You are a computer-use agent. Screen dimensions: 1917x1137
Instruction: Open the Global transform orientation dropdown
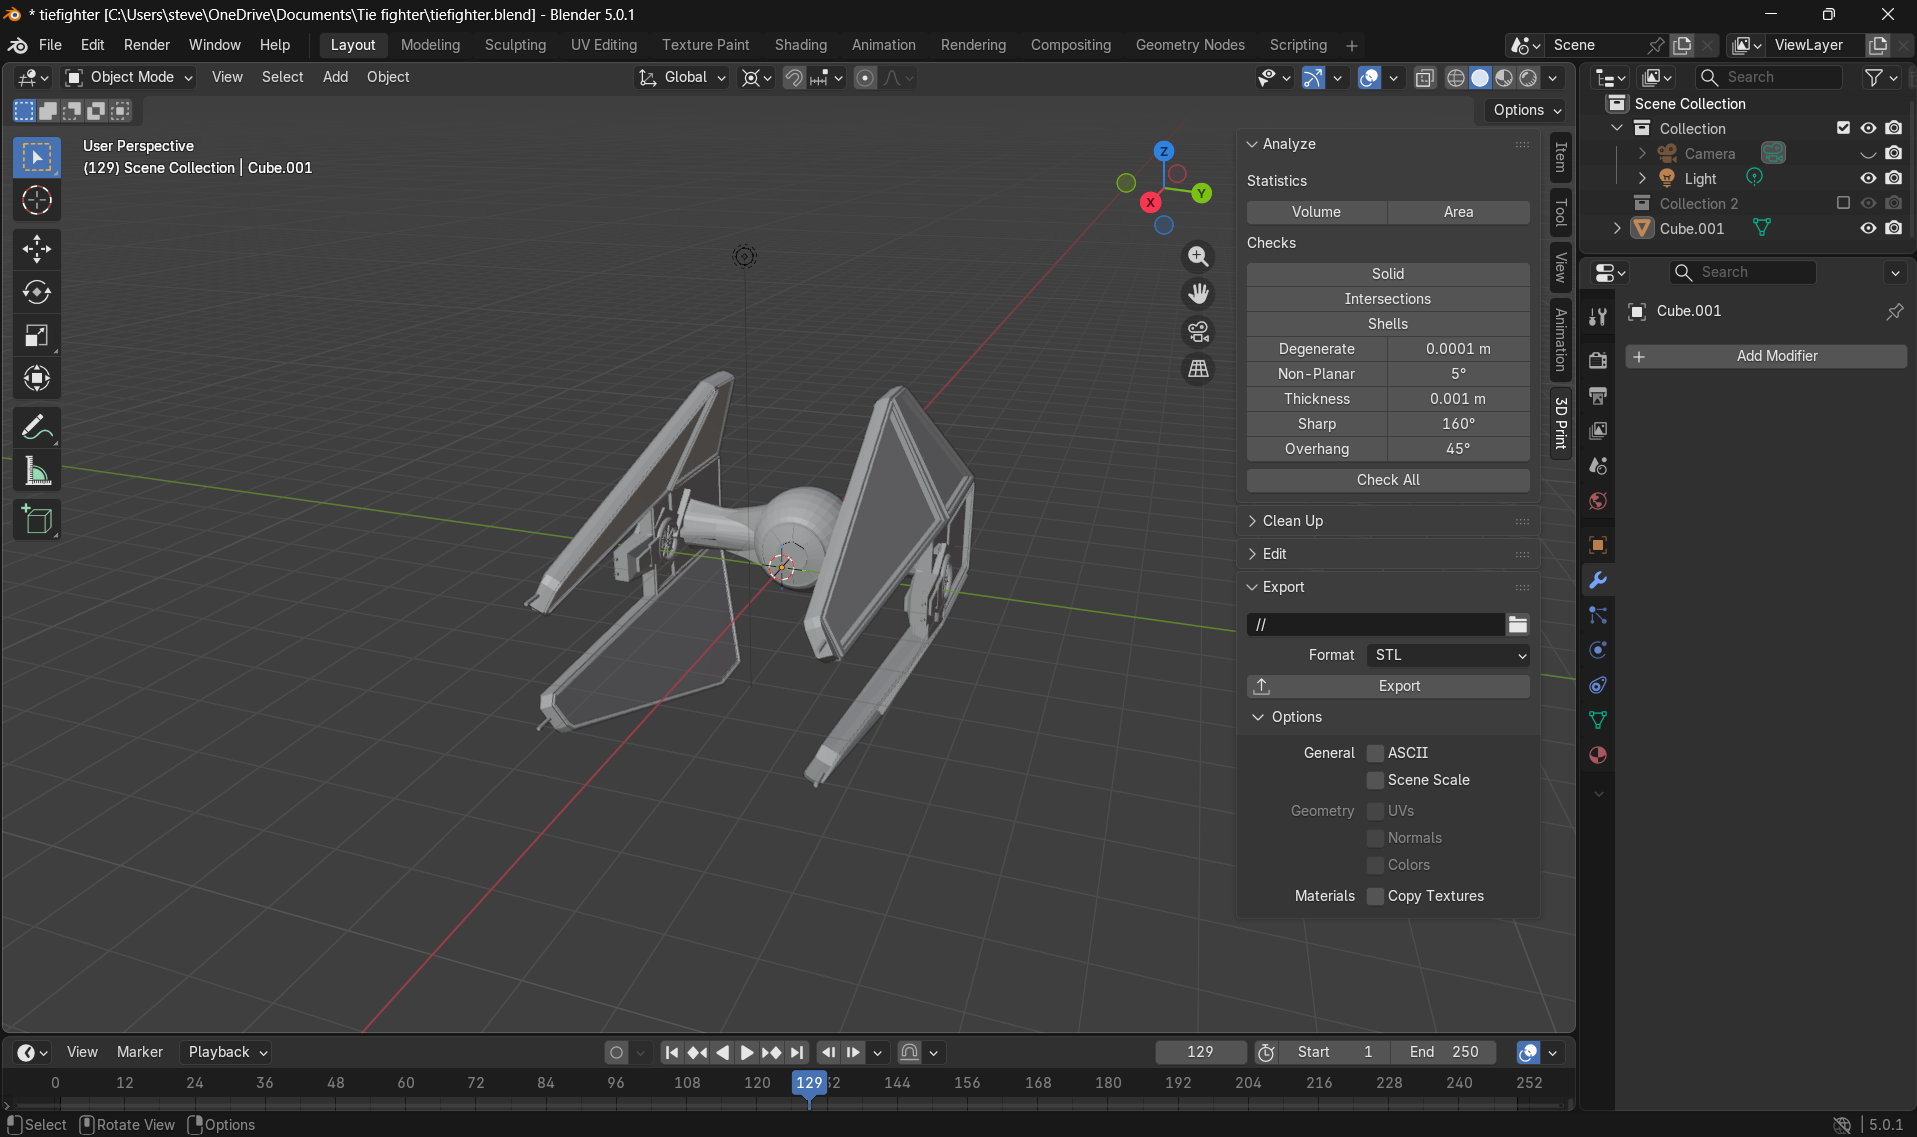(x=682, y=77)
